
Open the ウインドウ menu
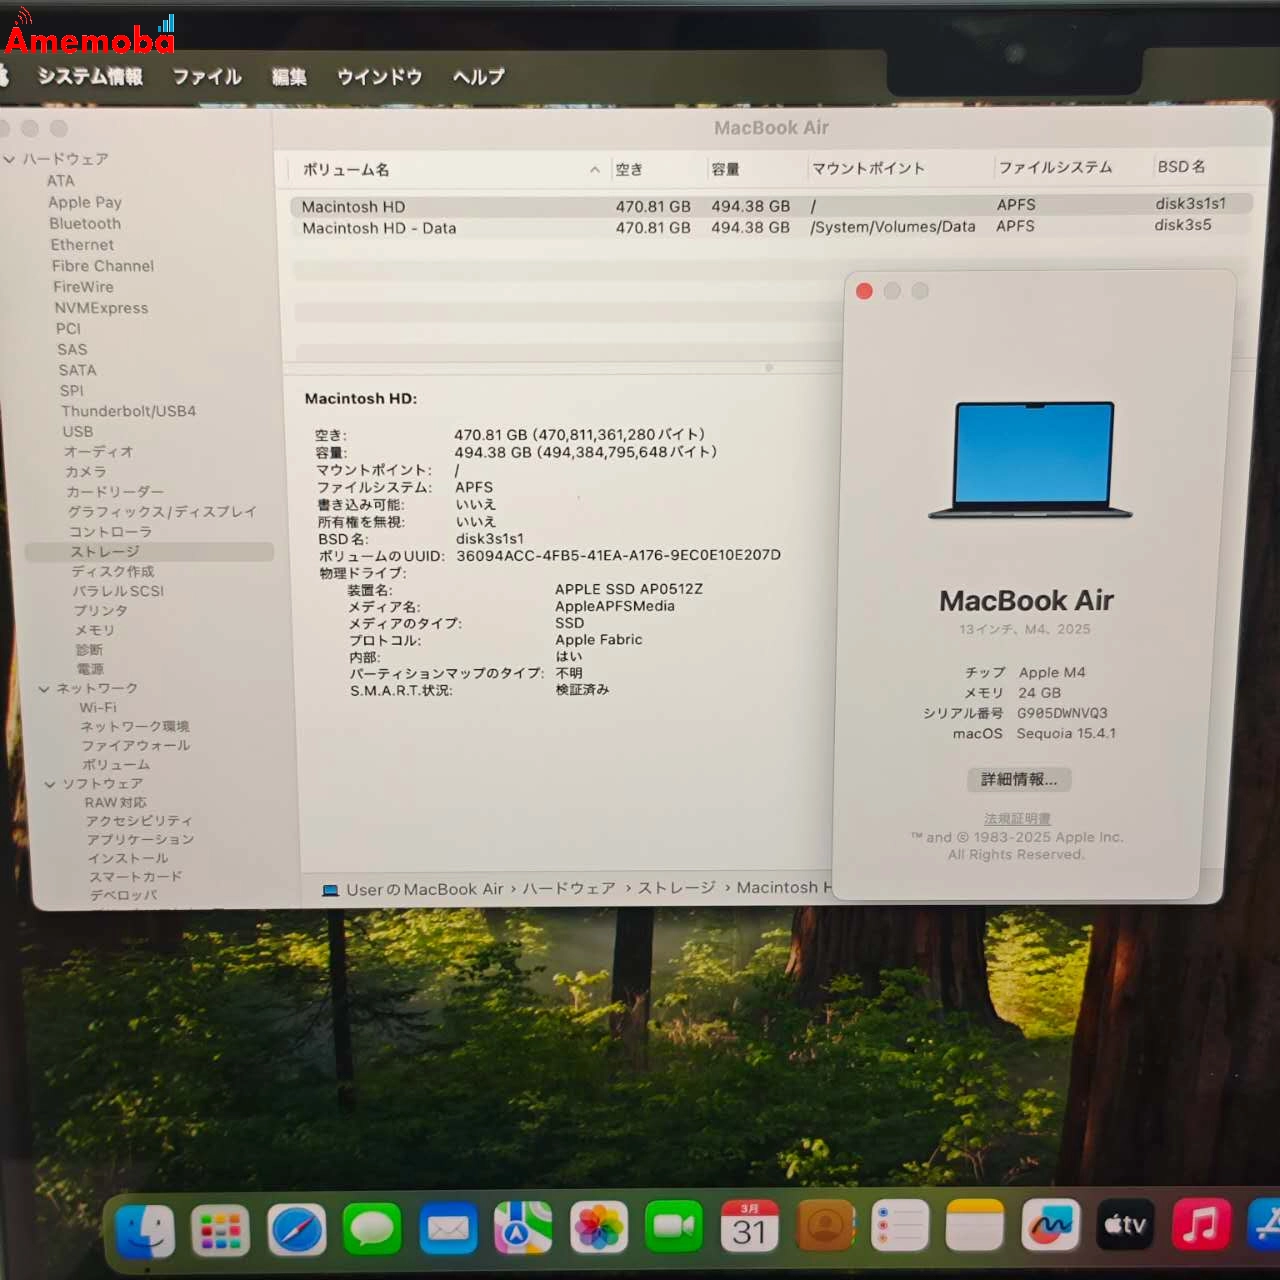click(x=378, y=77)
